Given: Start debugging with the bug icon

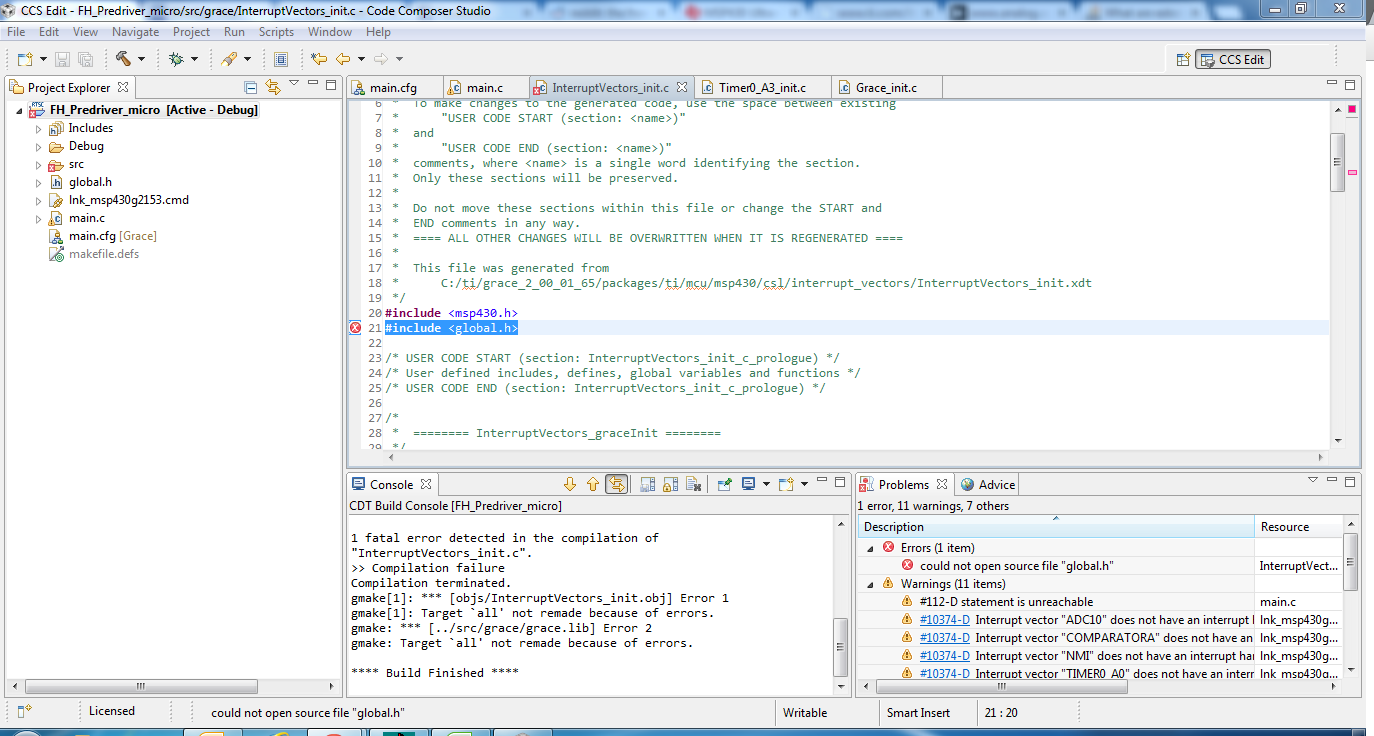Looking at the screenshot, I should [176, 59].
